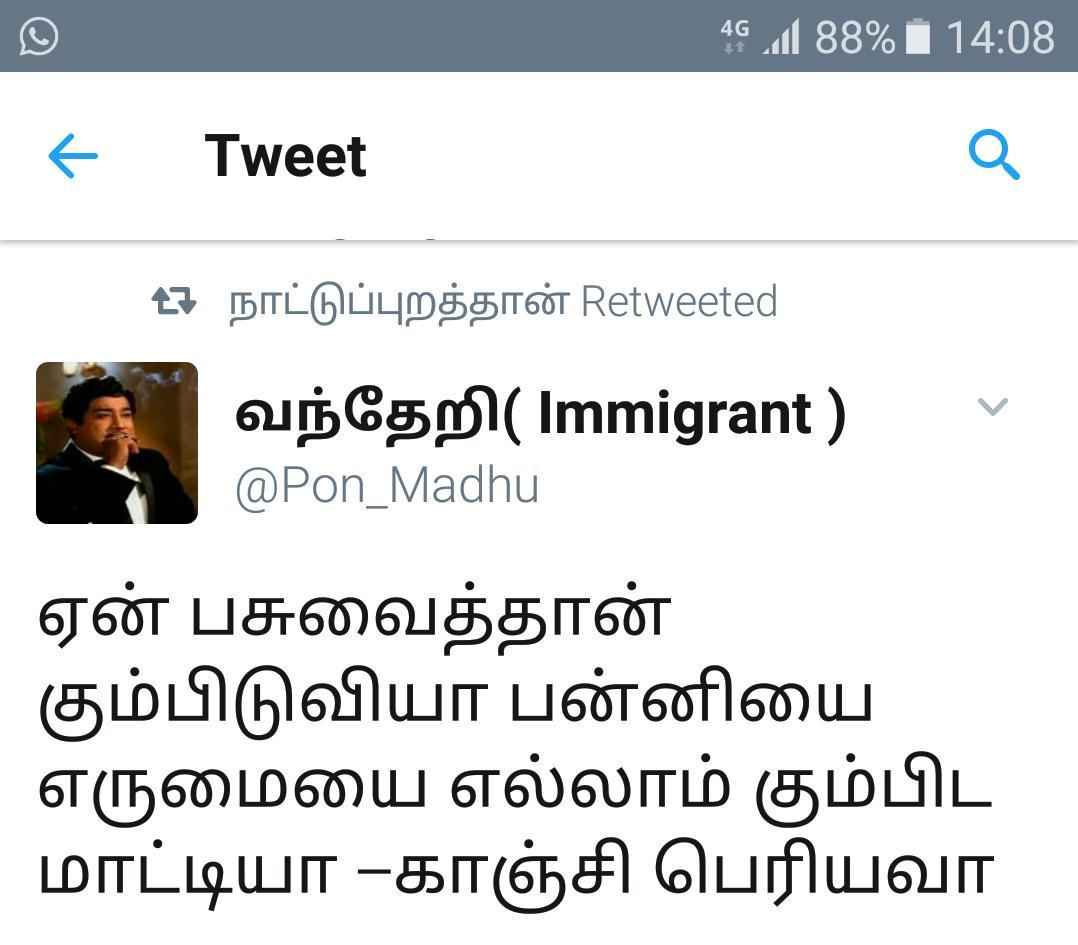
Task: Tap the 14:08 clock in status bar
Action: (x=1000, y=37)
